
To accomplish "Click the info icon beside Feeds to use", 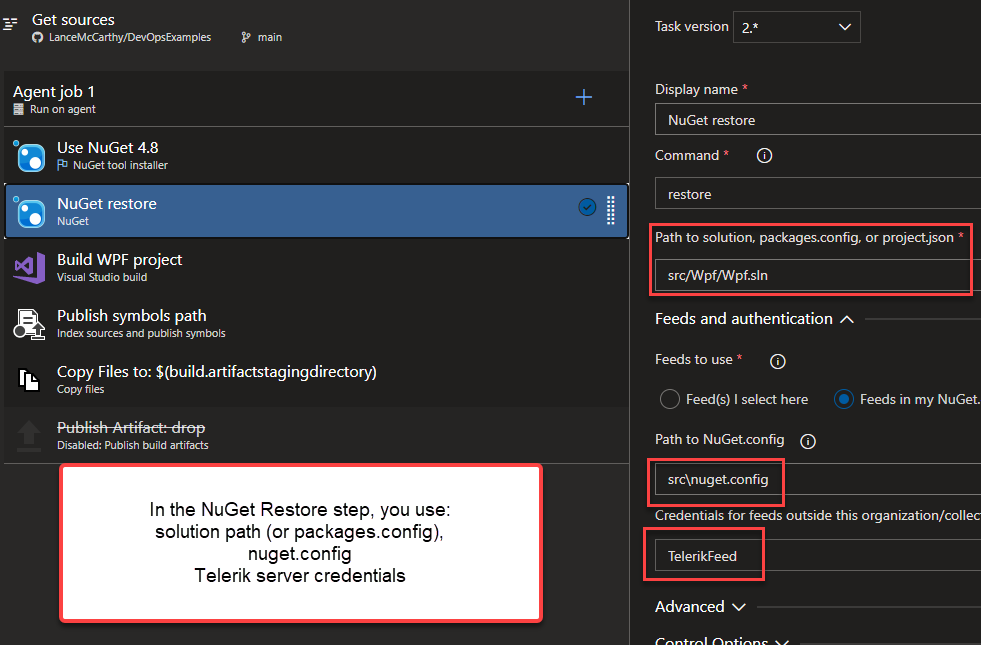I will click(x=777, y=360).
